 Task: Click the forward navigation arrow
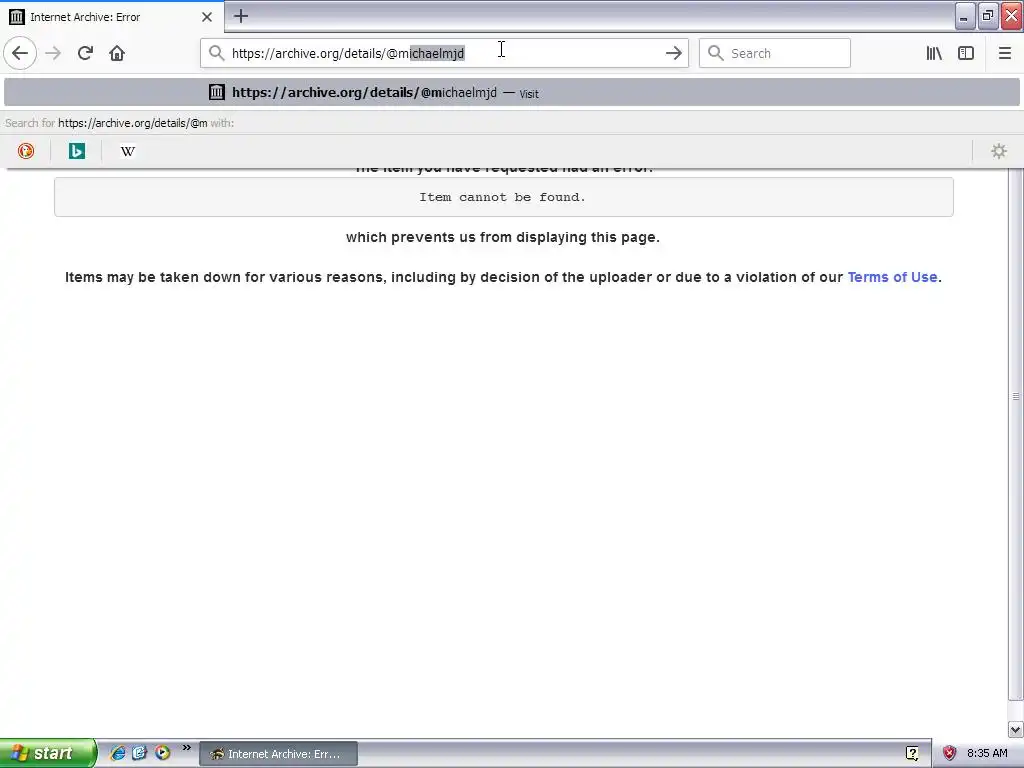click(53, 53)
